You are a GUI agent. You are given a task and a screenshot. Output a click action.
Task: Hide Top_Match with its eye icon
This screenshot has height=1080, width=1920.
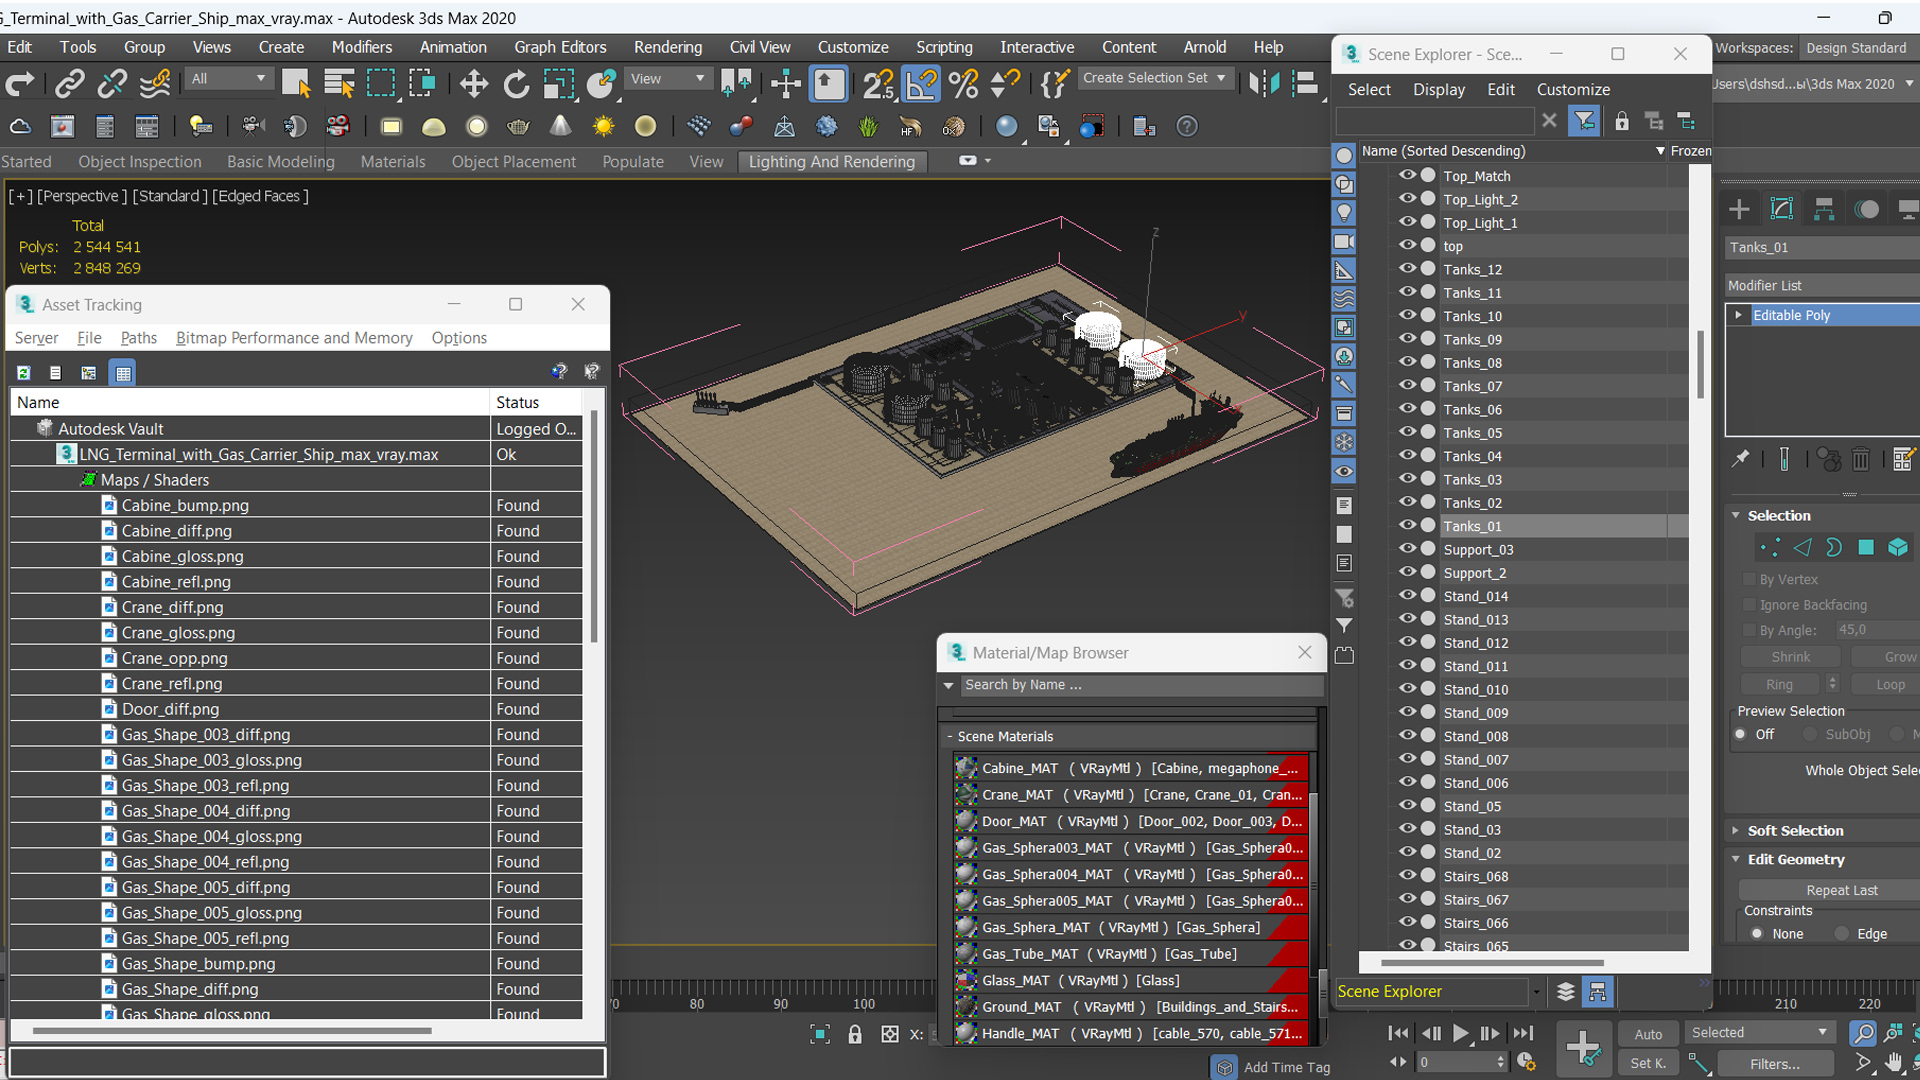[x=1408, y=175]
